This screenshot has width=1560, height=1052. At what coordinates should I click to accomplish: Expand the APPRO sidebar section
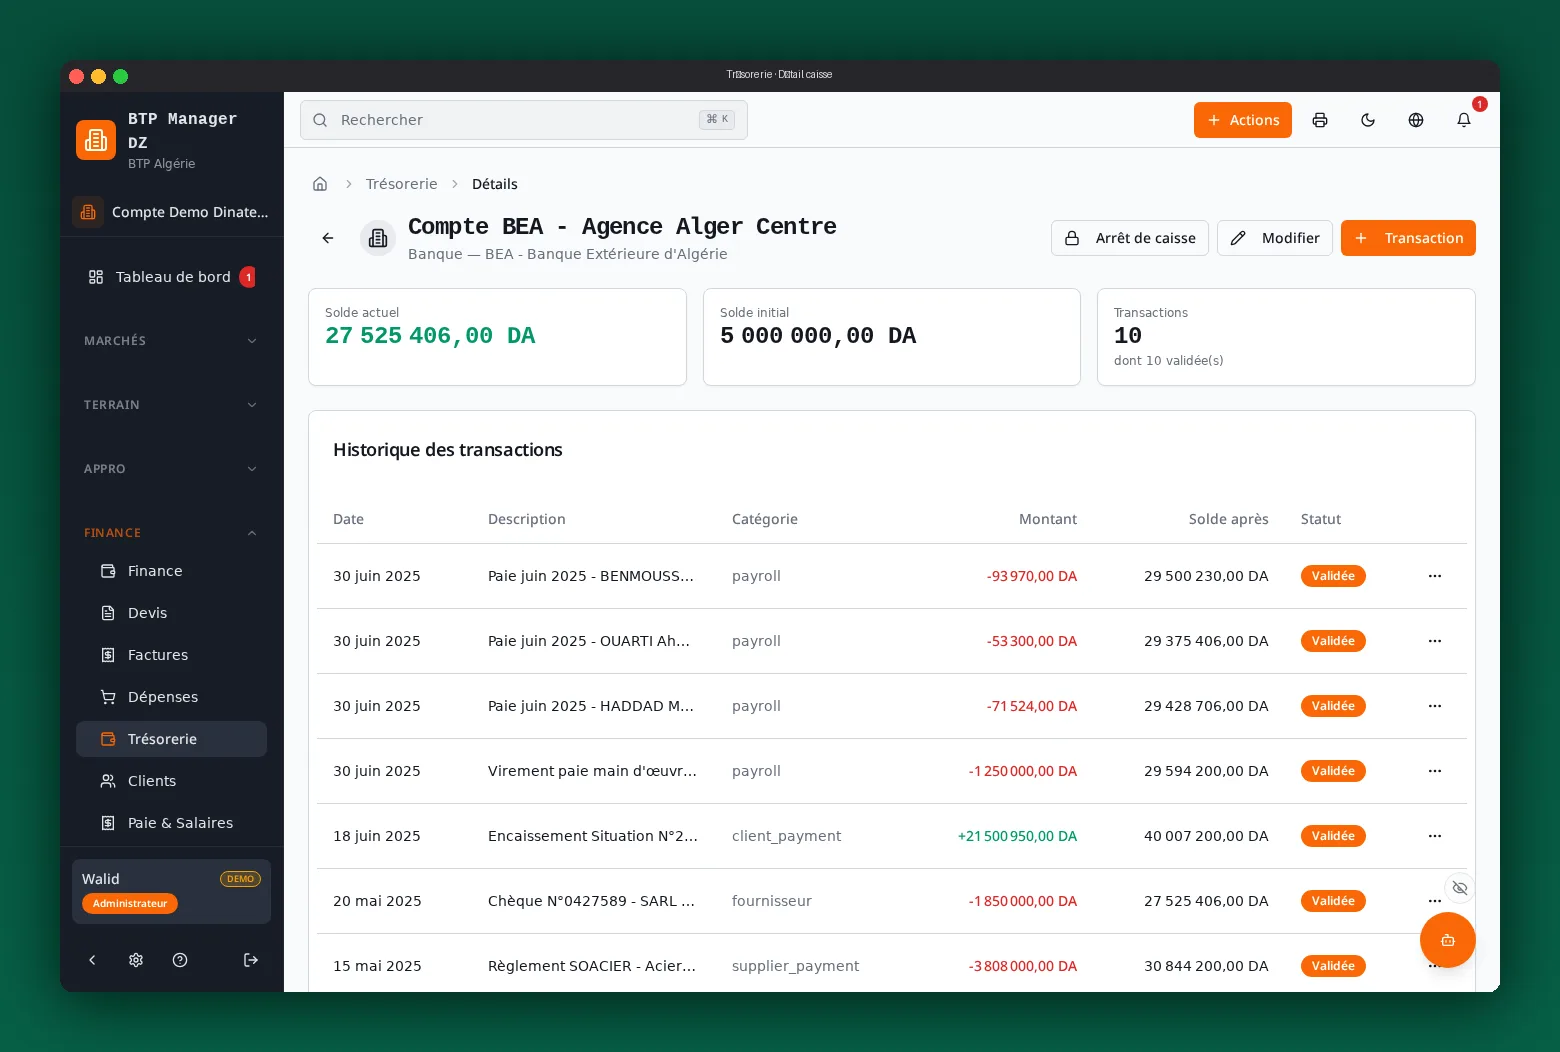170,469
